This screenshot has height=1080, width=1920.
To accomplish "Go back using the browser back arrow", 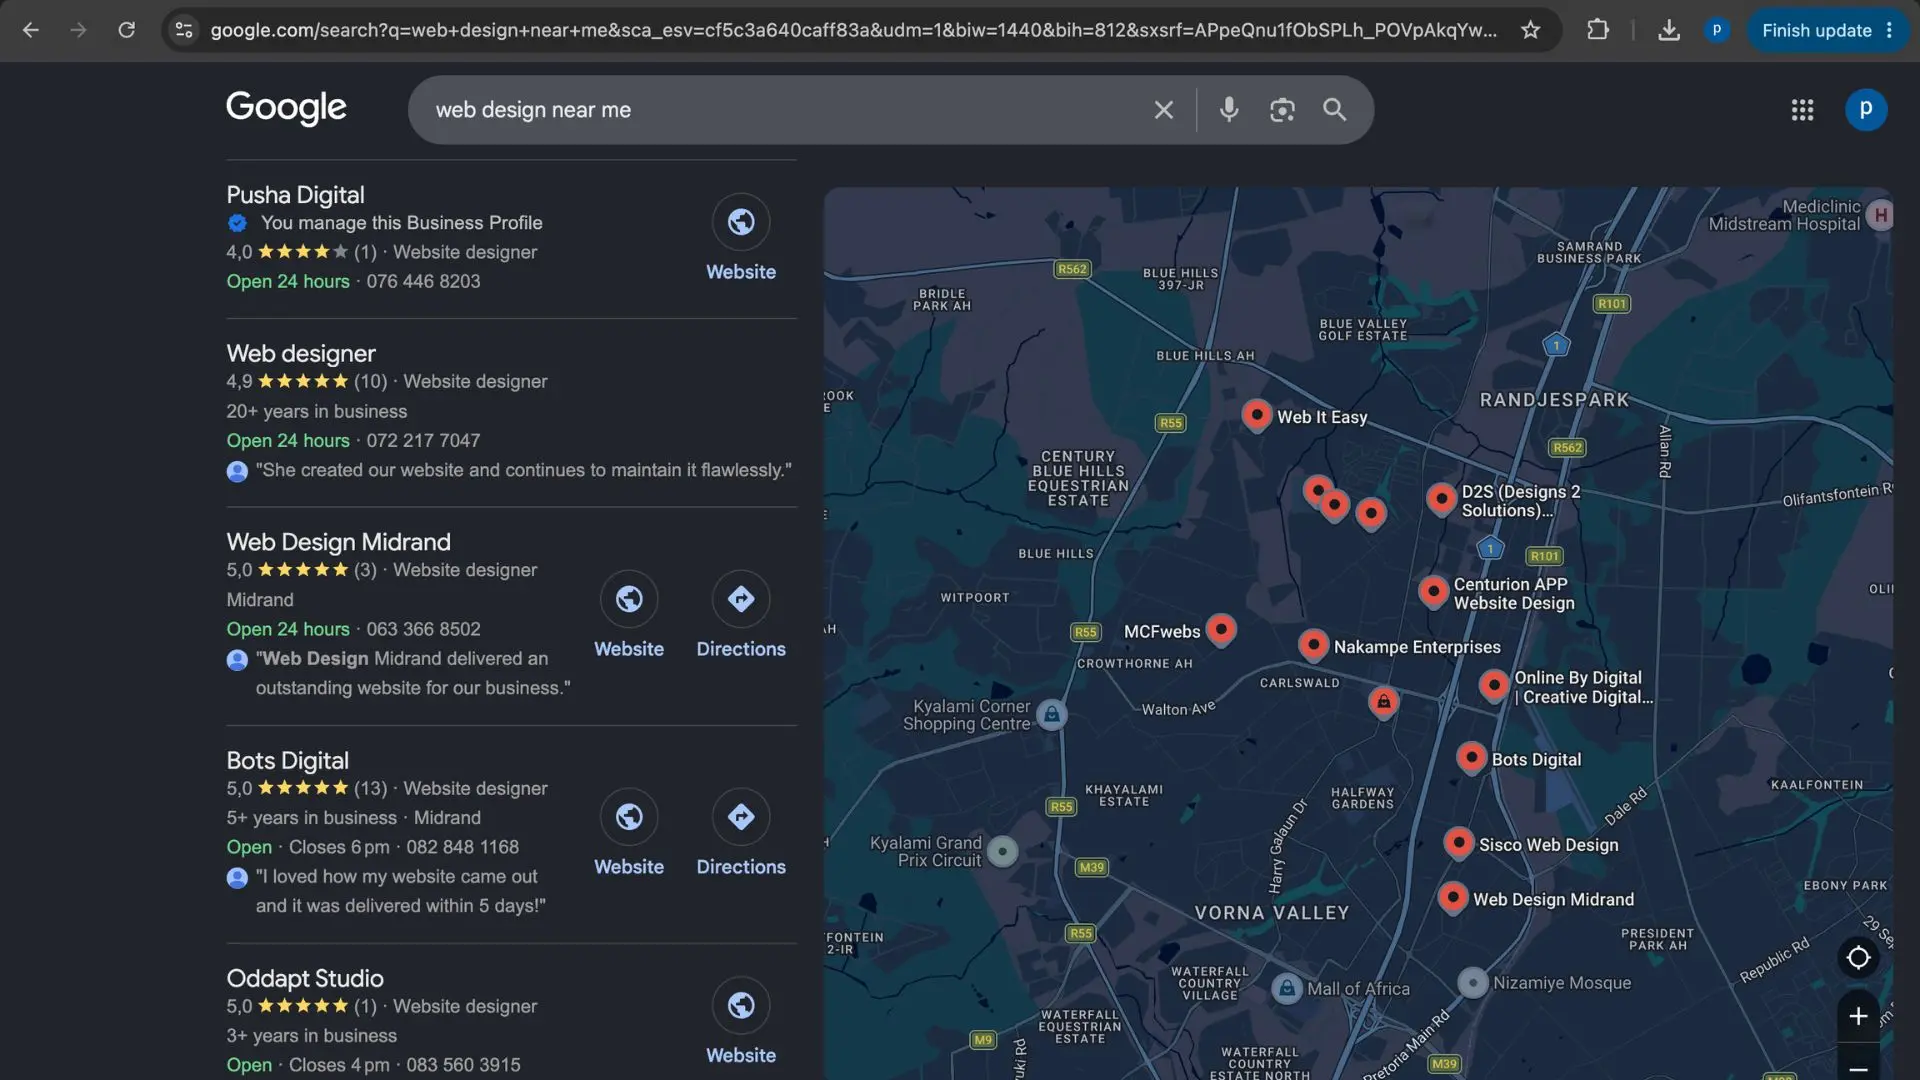I will click(30, 30).
